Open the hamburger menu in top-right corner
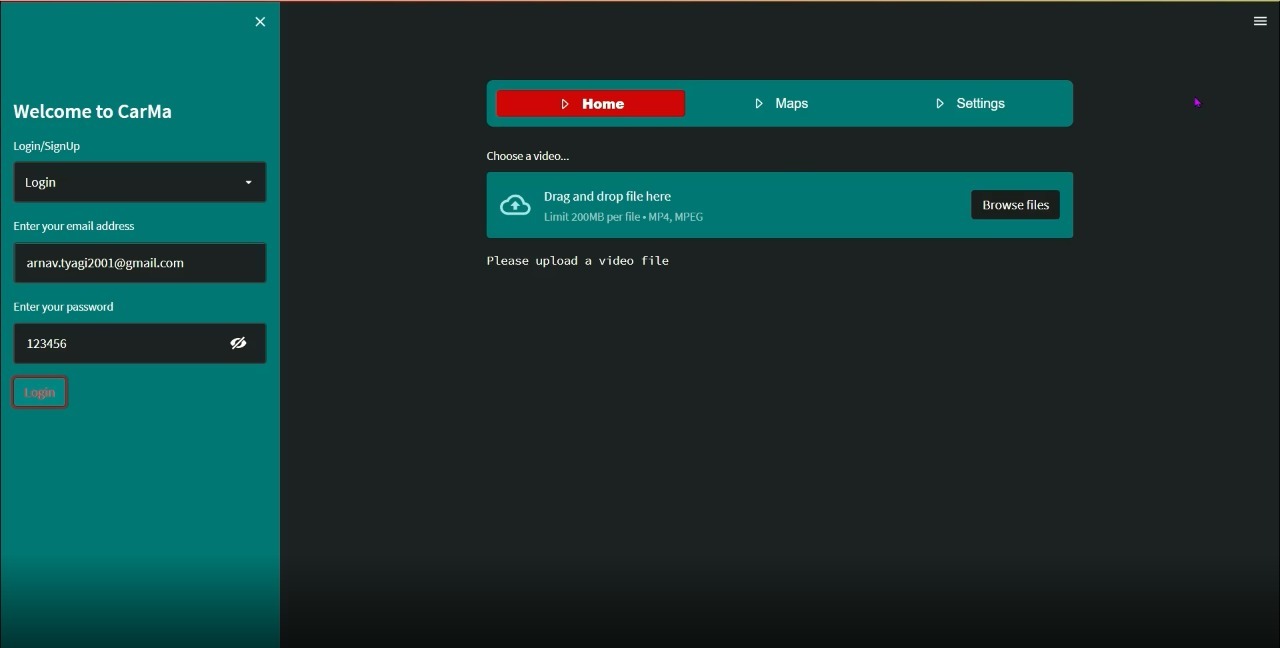Image resolution: width=1280 pixels, height=648 pixels. [1260, 21]
